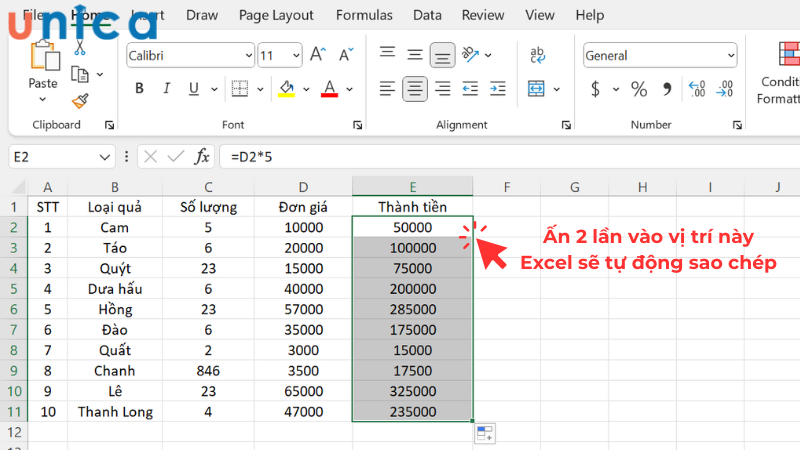Open the font size 11 dropdown
This screenshot has height=450, width=800.
pos(296,56)
